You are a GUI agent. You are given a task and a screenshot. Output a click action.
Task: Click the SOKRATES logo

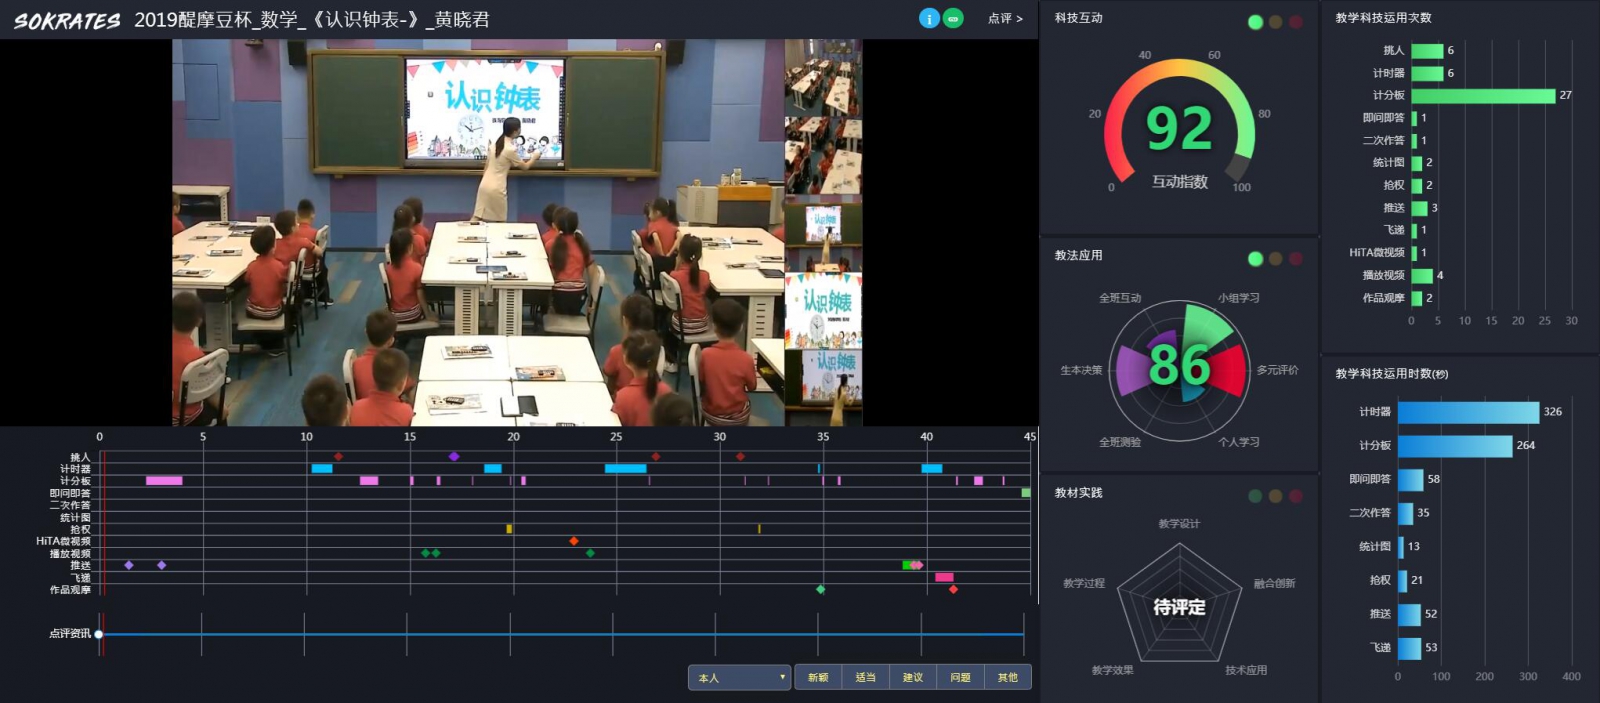pos(67,20)
